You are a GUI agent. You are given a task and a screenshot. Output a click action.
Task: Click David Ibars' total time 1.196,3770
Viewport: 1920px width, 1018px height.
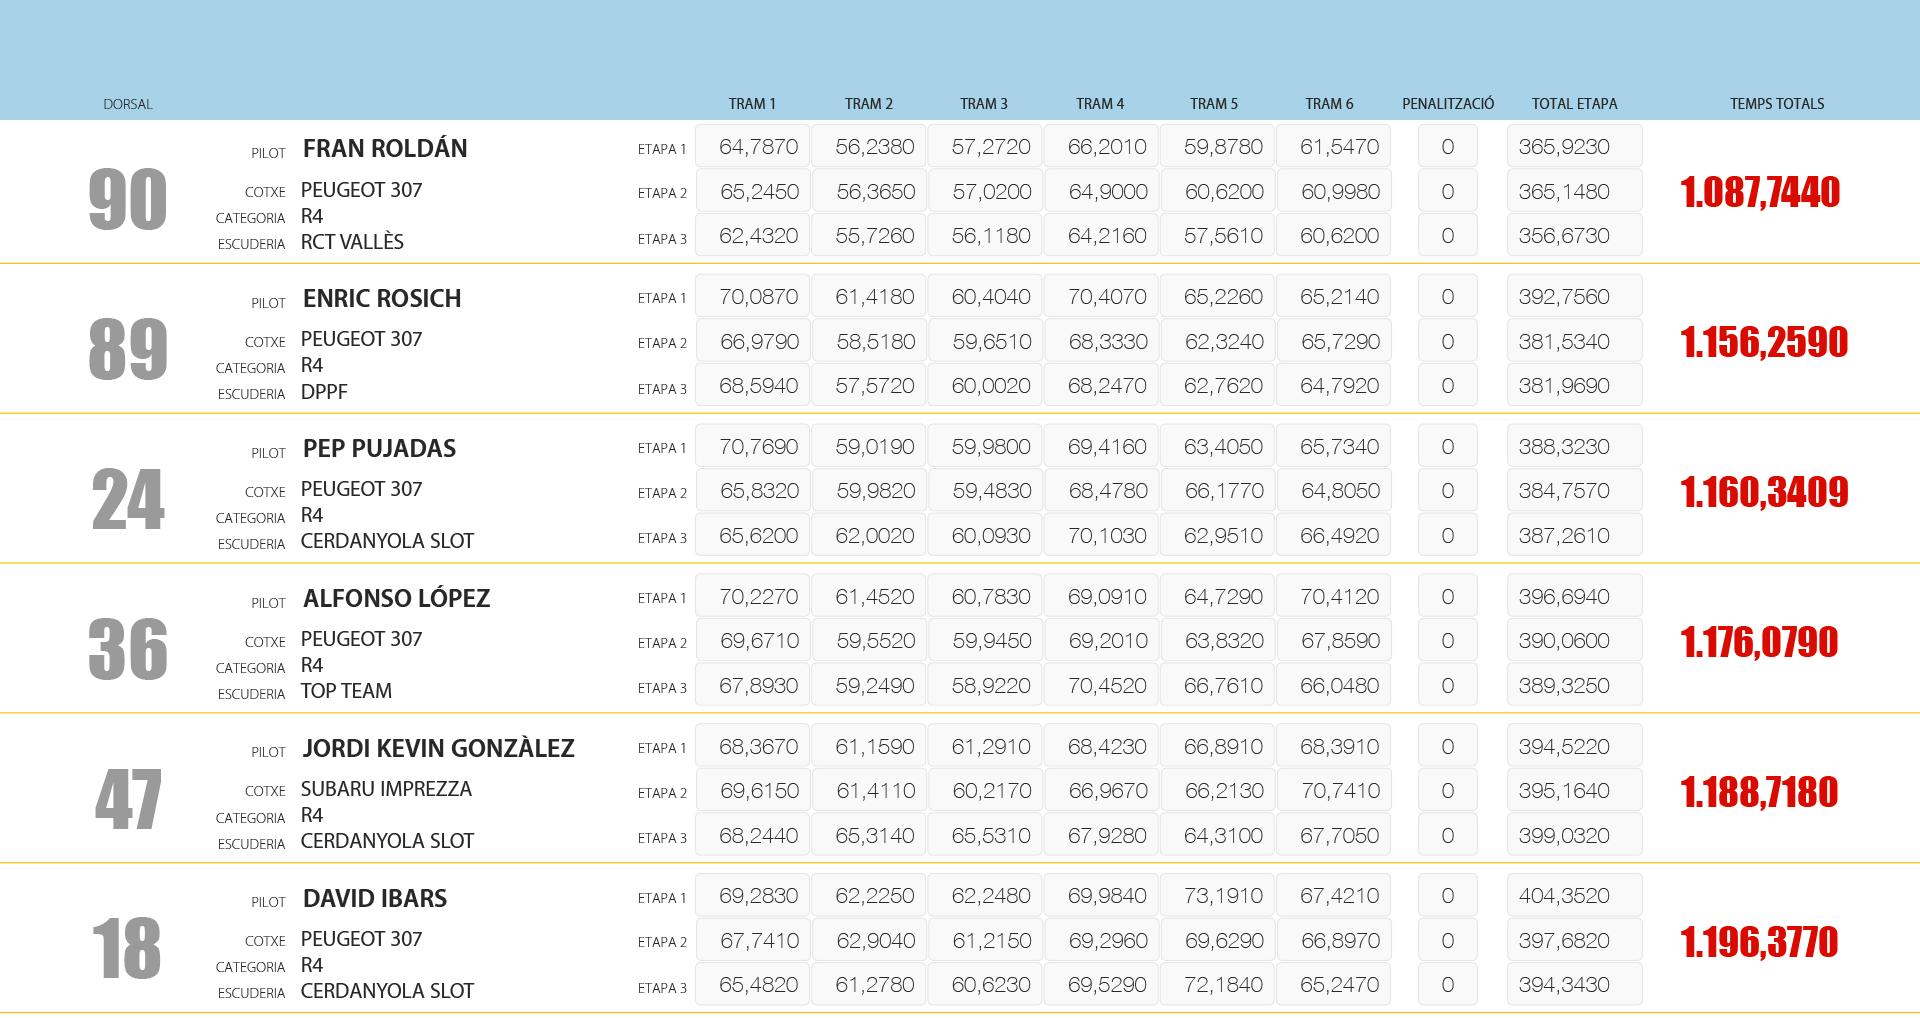(x=1759, y=942)
